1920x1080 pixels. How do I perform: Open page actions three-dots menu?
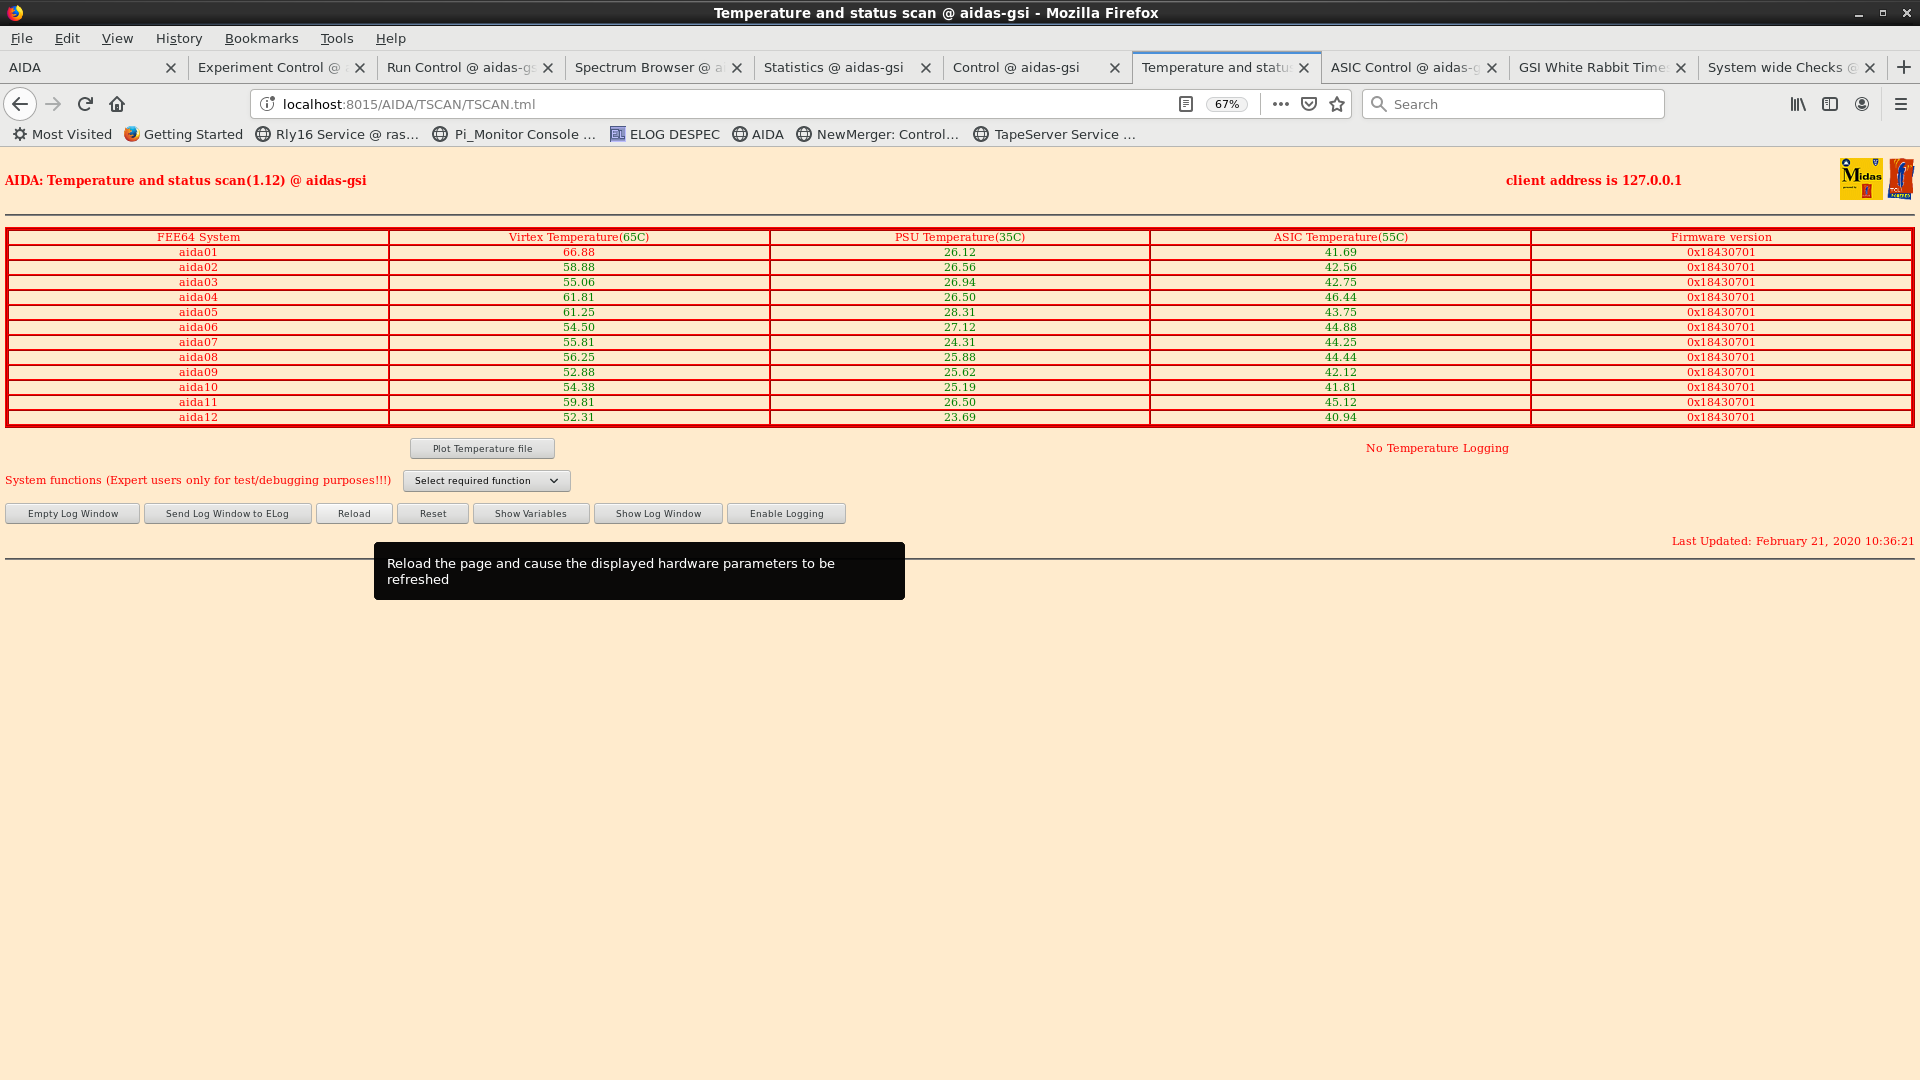(x=1280, y=104)
